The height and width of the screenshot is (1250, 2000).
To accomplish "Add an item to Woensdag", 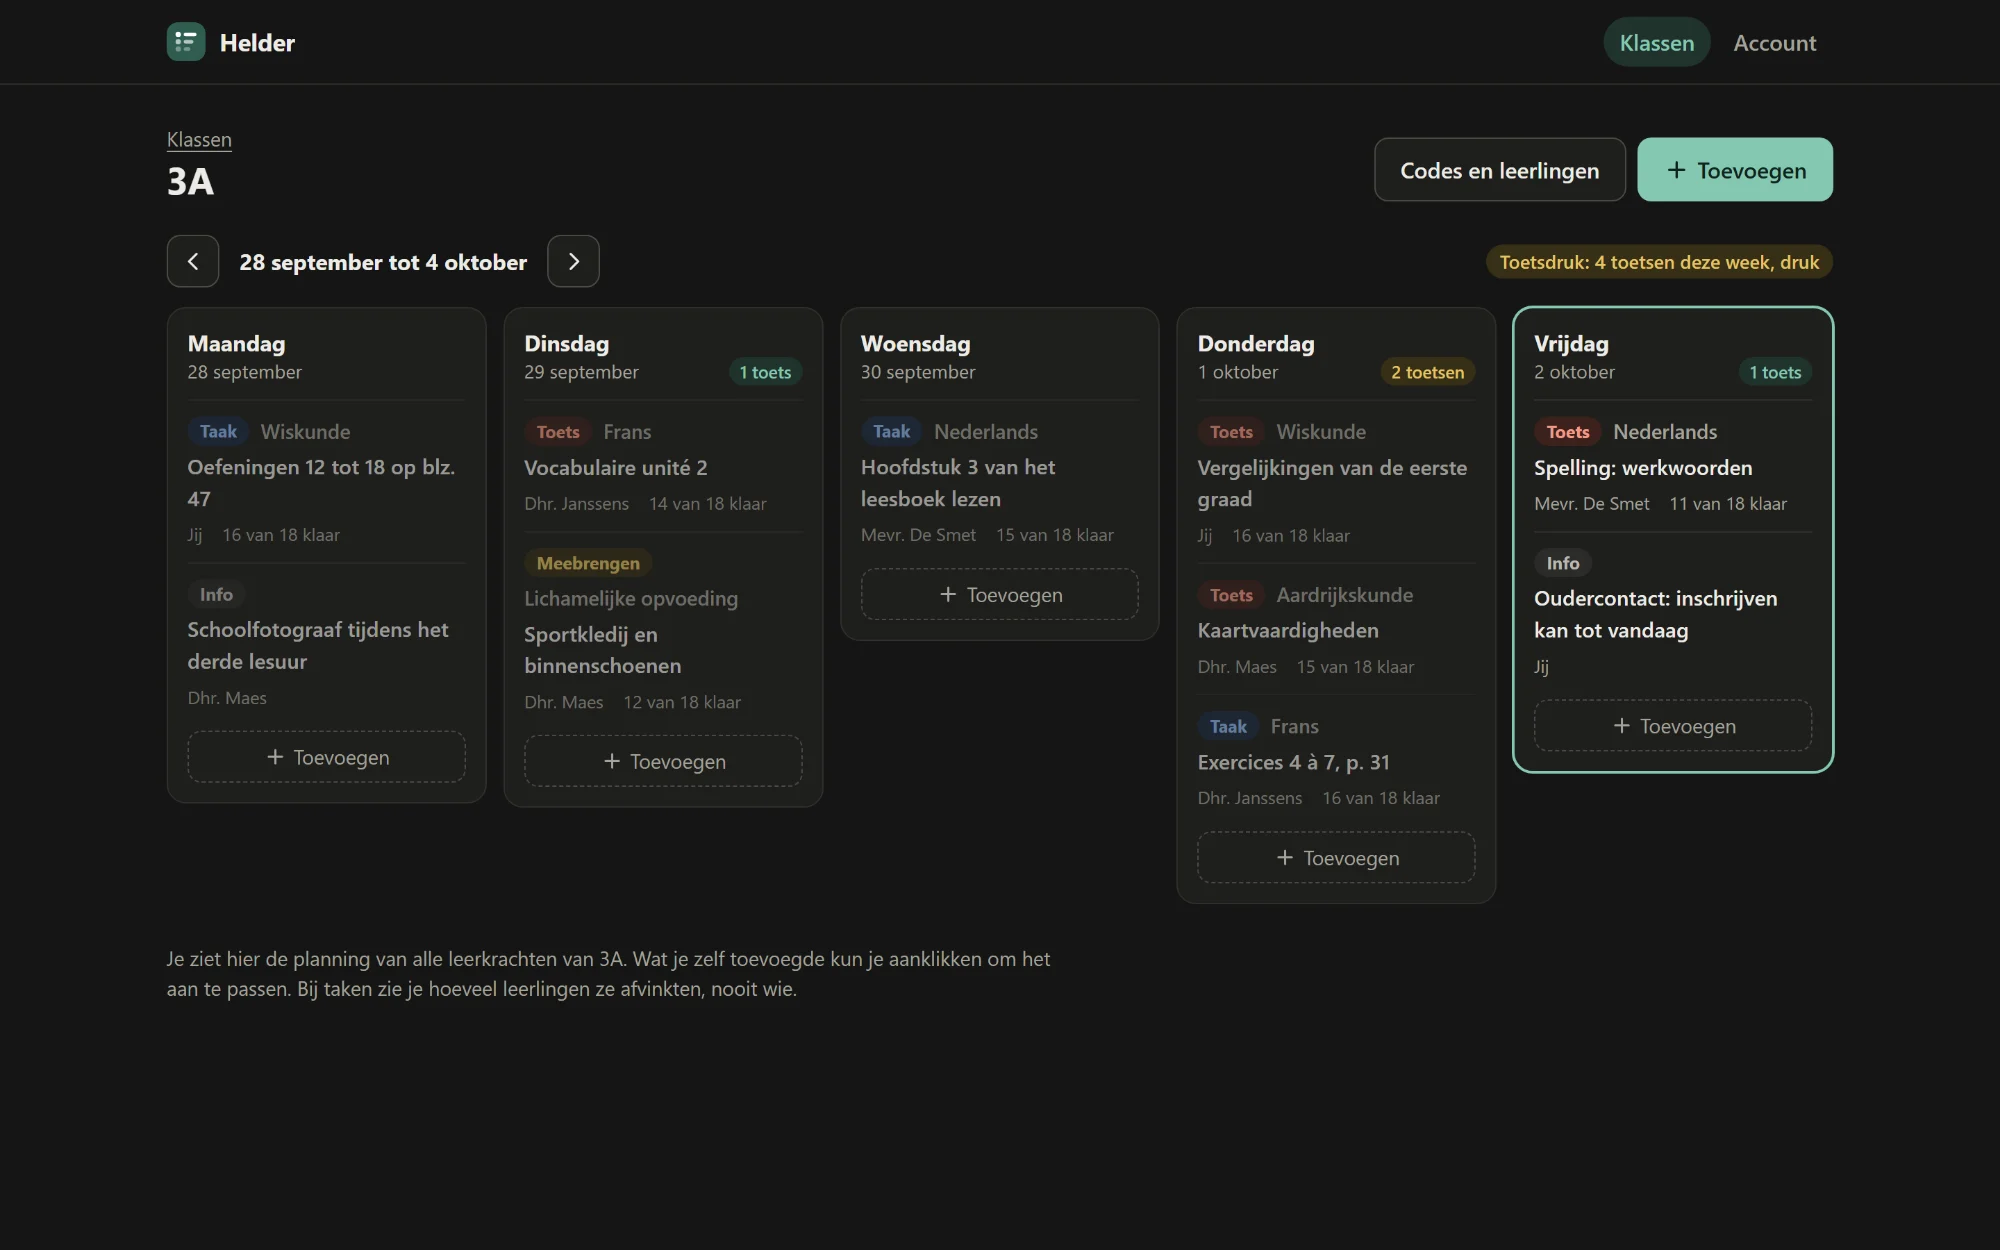I will (x=1000, y=594).
